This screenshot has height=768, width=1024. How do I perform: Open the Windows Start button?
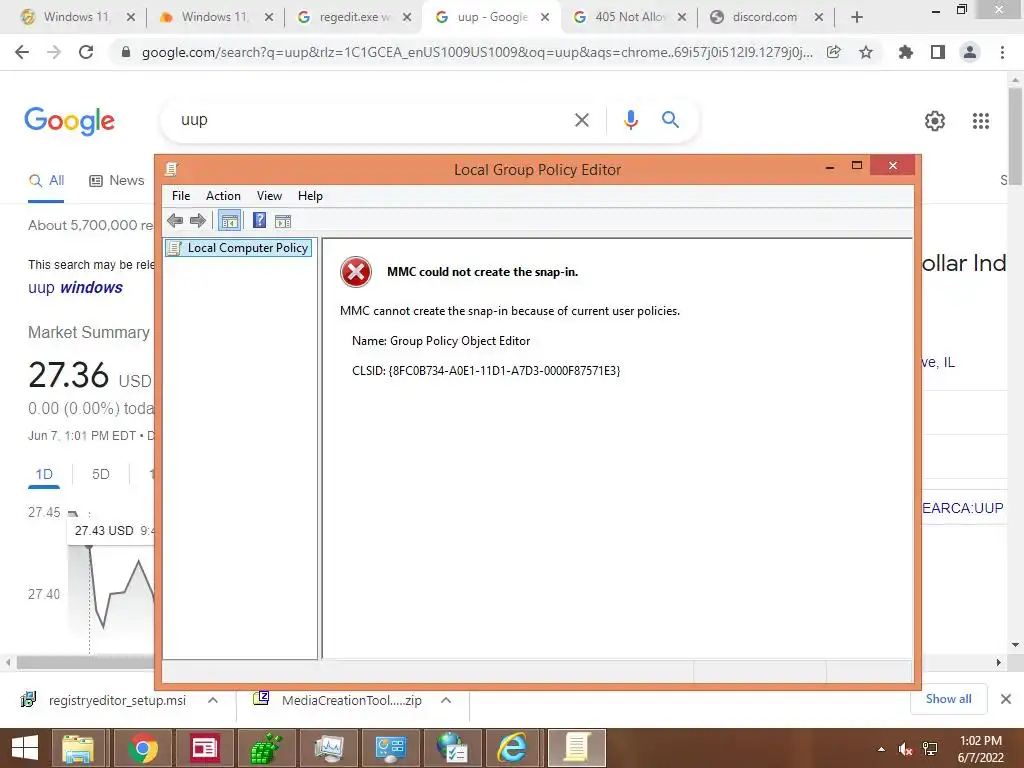click(24, 748)
